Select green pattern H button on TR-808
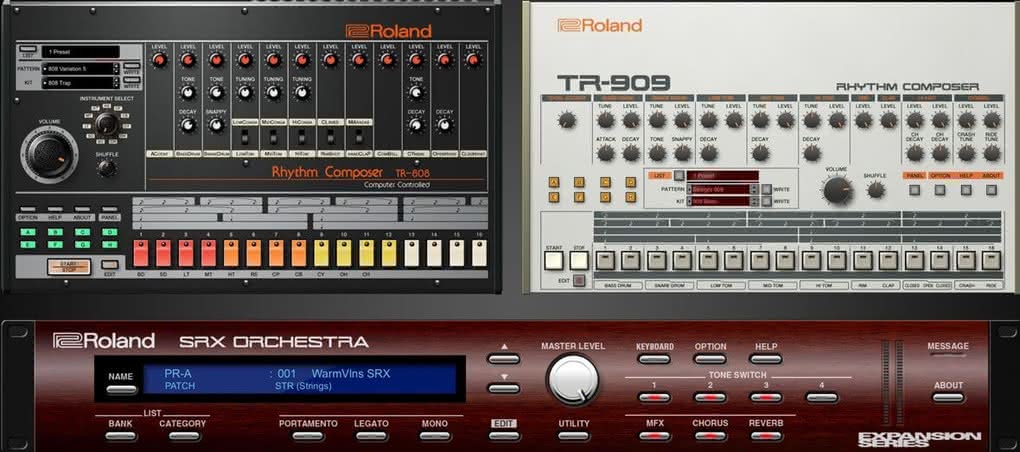The width and height of the screenshot is (1020, 452). (x=110, y=245)
